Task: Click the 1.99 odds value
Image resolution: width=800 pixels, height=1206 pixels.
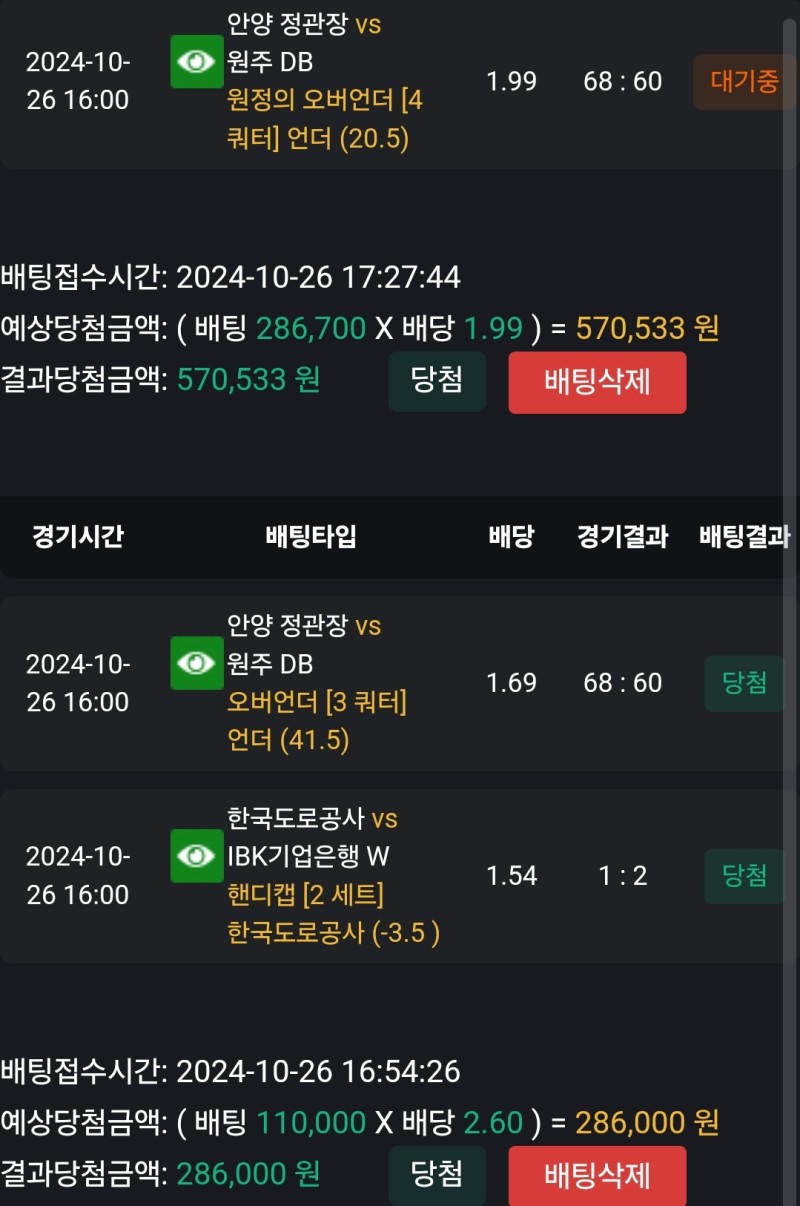Action: click(x=511, y=82)
